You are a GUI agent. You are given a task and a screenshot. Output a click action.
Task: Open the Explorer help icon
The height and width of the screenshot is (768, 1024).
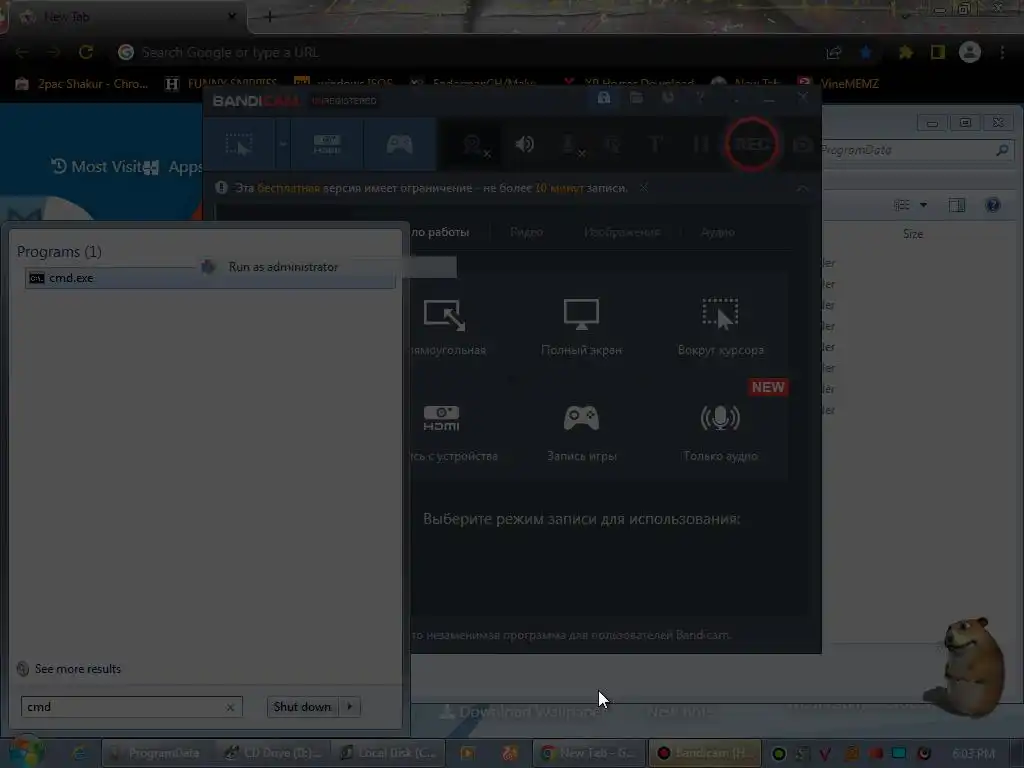[x=993, y=205]
